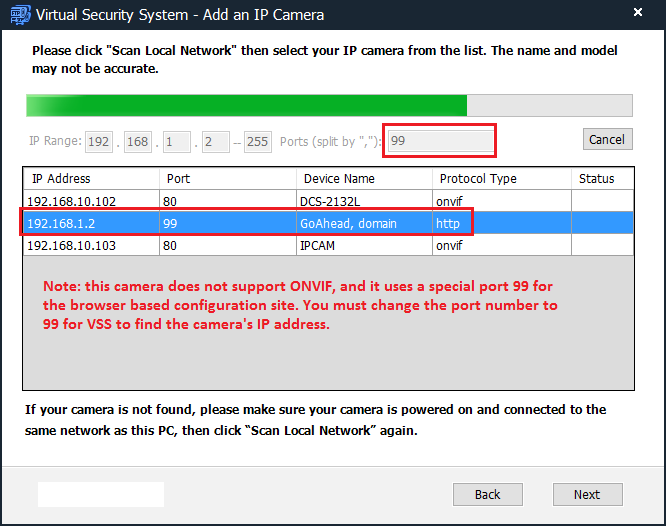Click the first IP octet field 192

99,141
